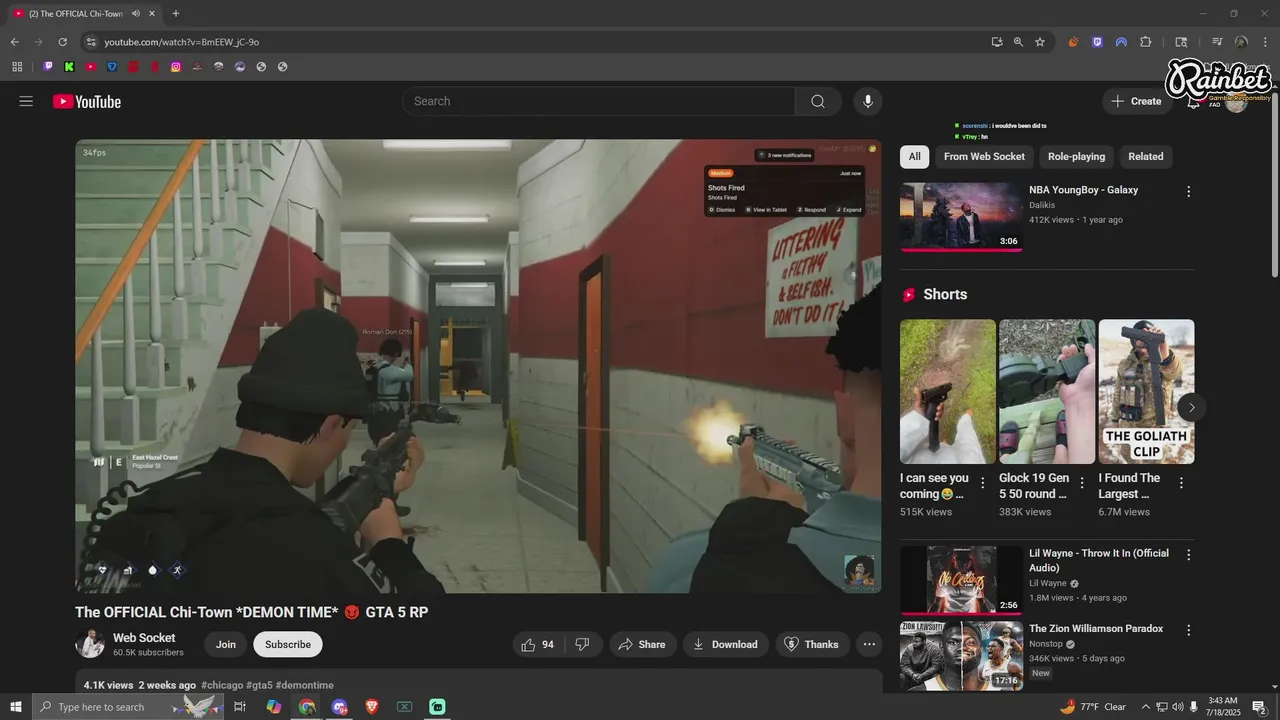1280x720 pixels.
Task: Open the YouTube bookmark in bookmarks bar
Action: (x=91, y=67)
